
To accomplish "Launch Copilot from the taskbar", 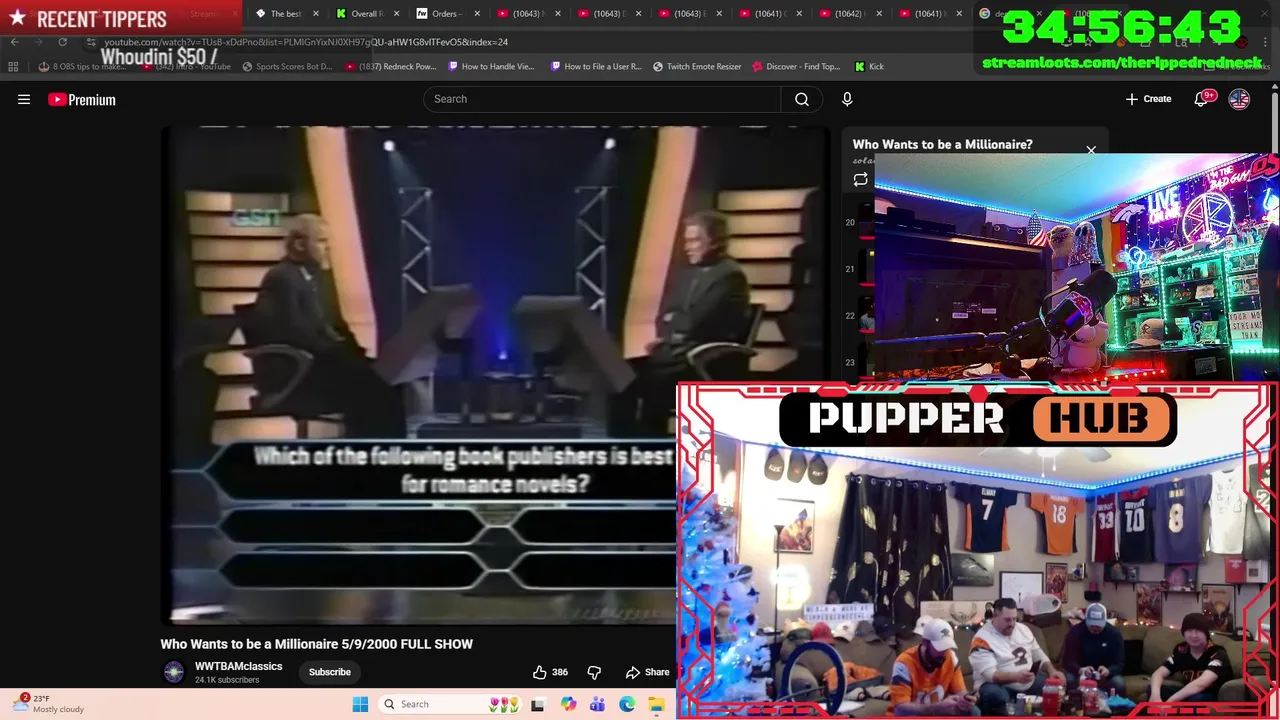I will pos(568,704).
